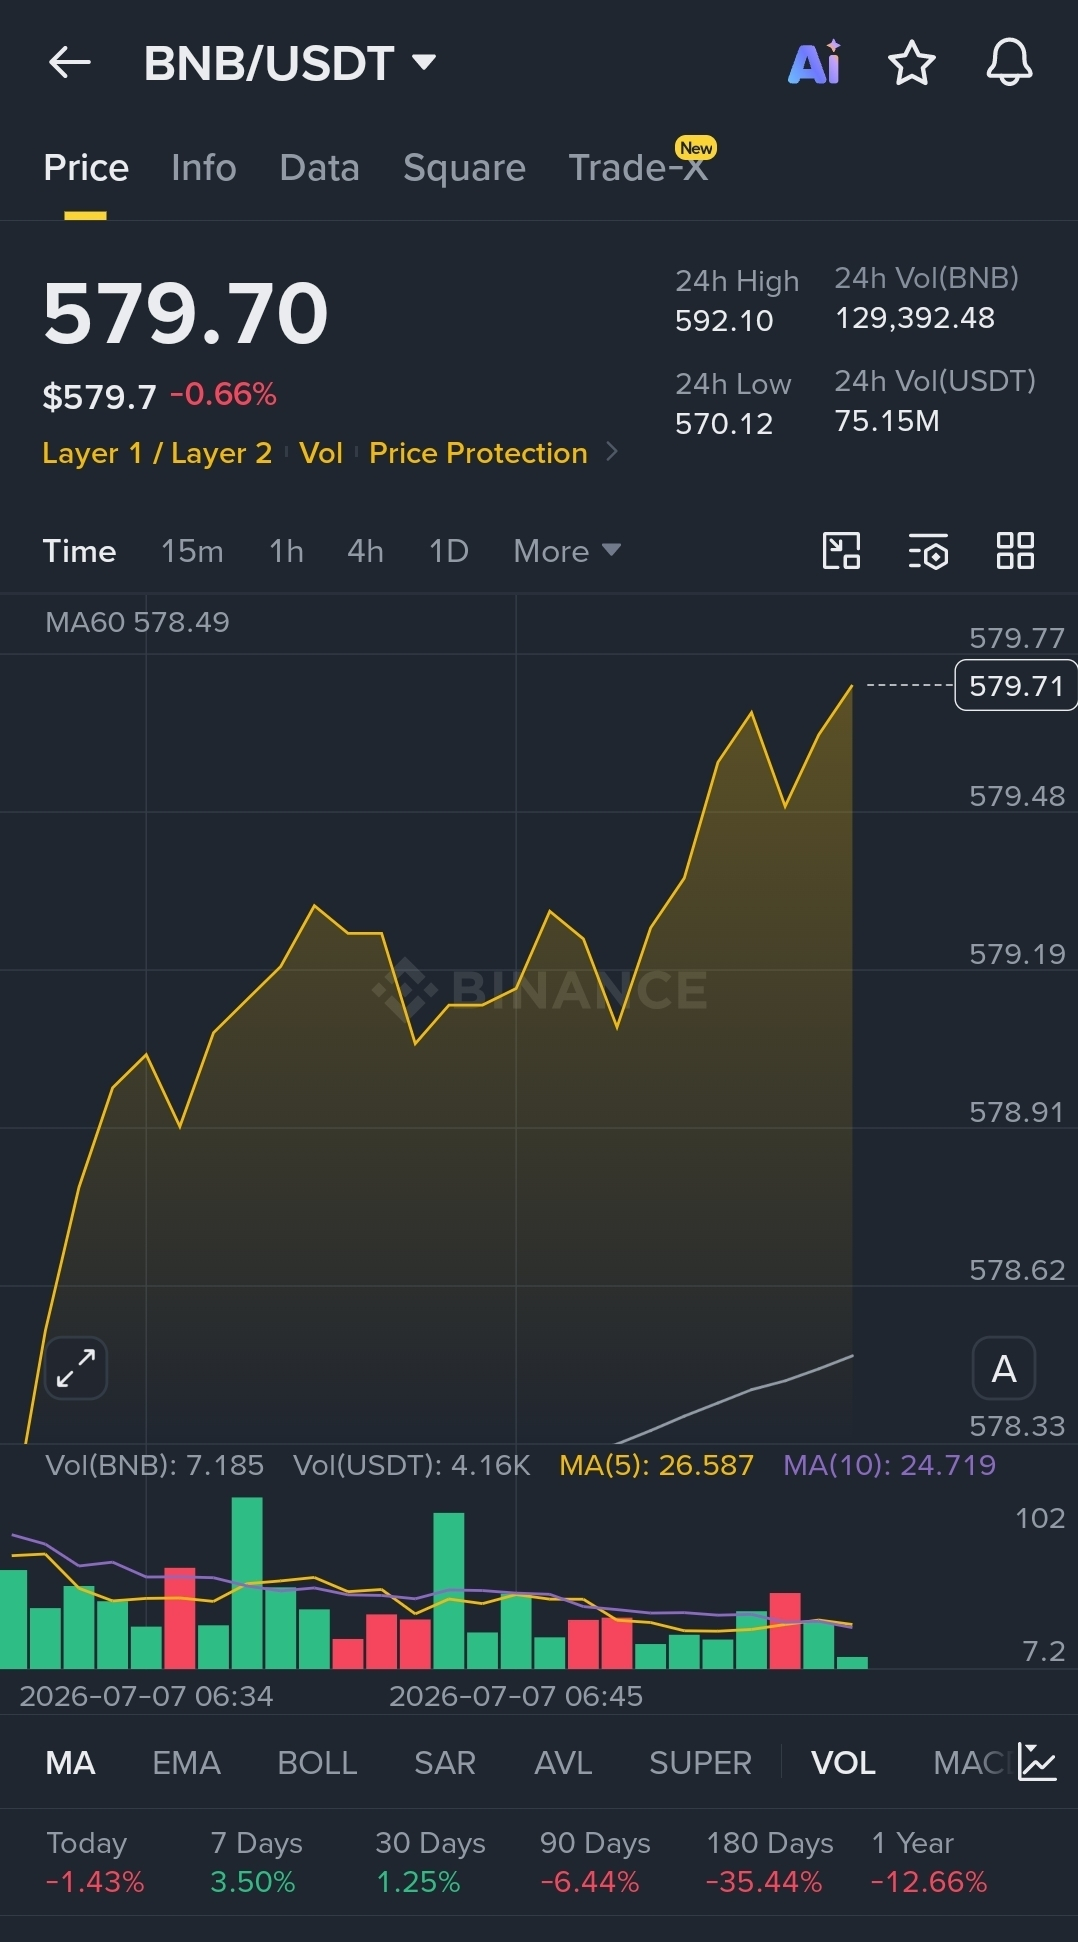Toggle the MA indicator
Screen dimensions: 1078x1942
[x=70, y=1762]
